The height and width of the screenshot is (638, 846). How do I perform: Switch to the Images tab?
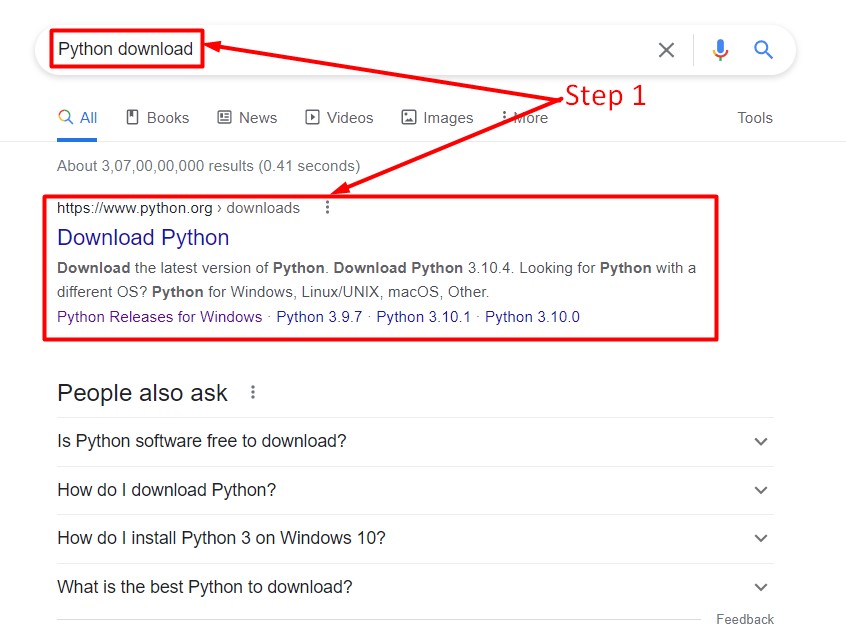point(437,118)
